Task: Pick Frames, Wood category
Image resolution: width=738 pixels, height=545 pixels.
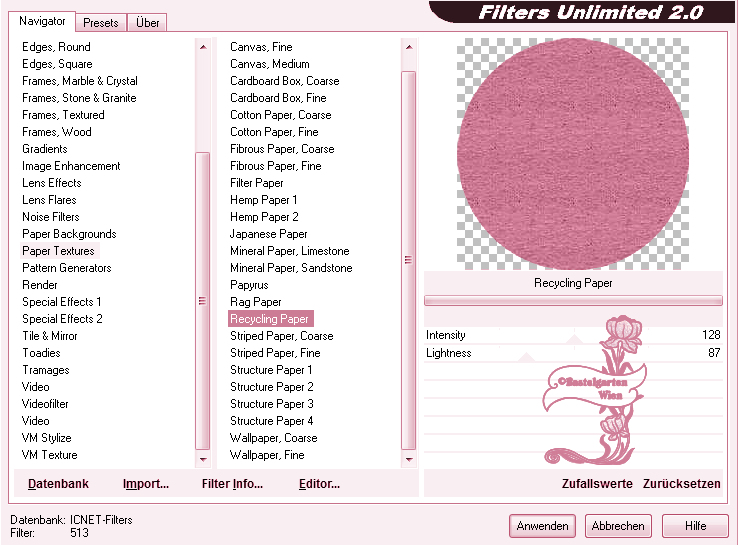Action: 57,132
